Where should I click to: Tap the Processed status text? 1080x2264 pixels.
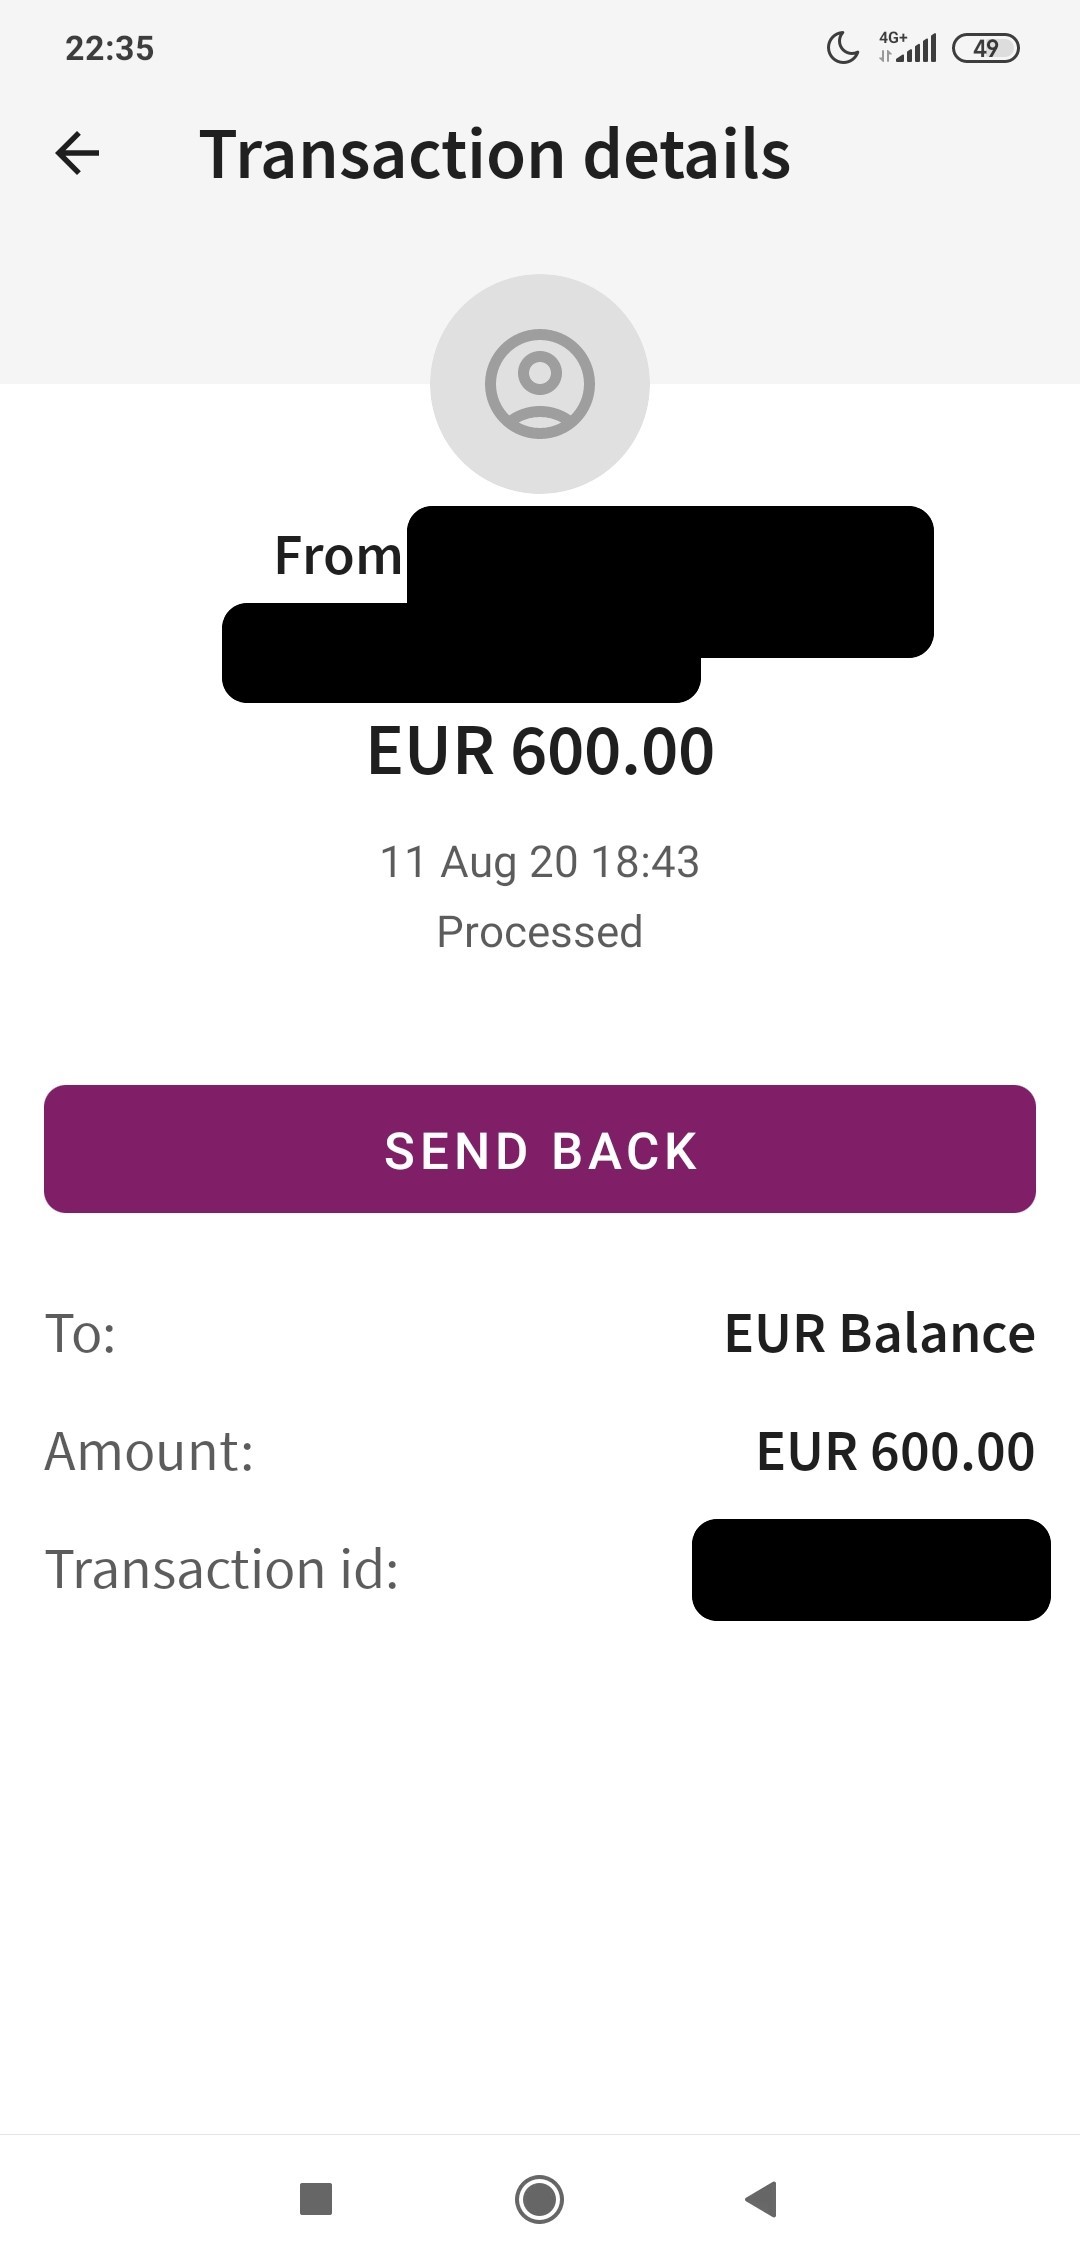click(x=540, y=932)
